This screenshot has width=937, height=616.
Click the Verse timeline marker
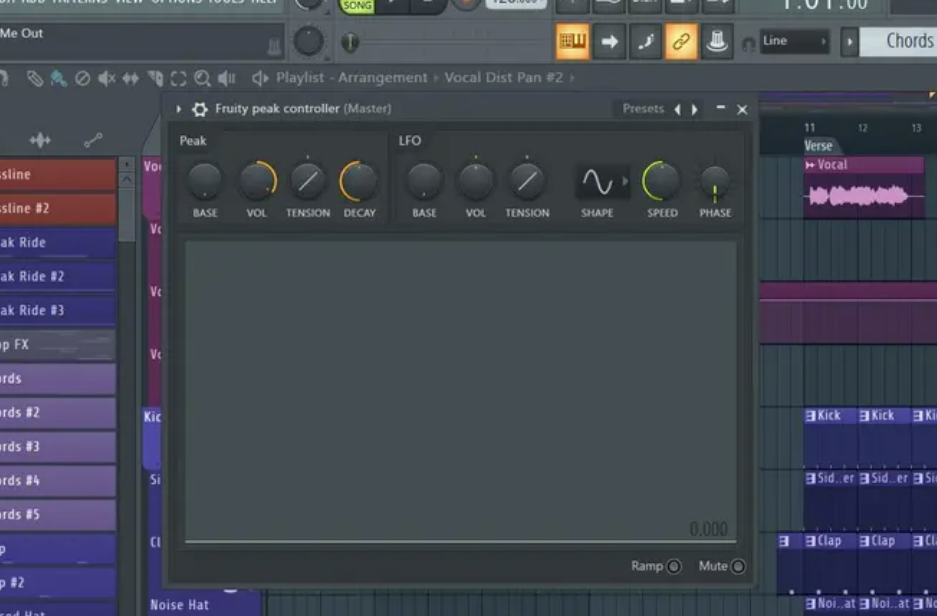point(818,146)
